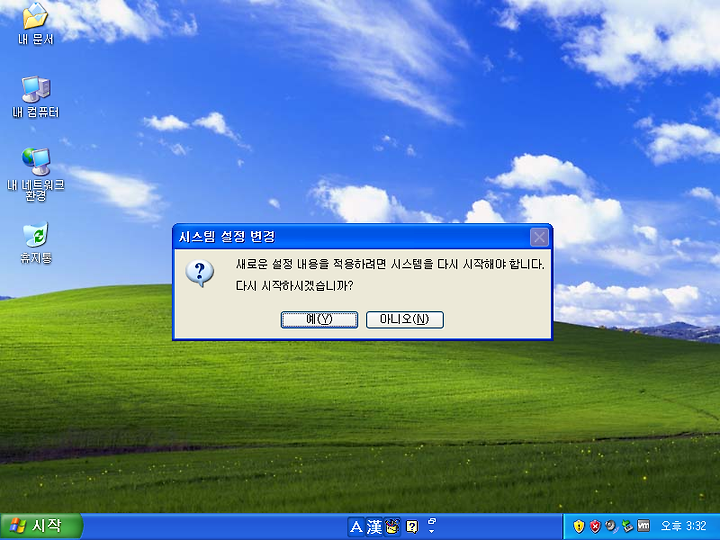Click the question mark icon in dialog
Image resolution: width=720 pixels, height=540 pixels.
[199, 273]
